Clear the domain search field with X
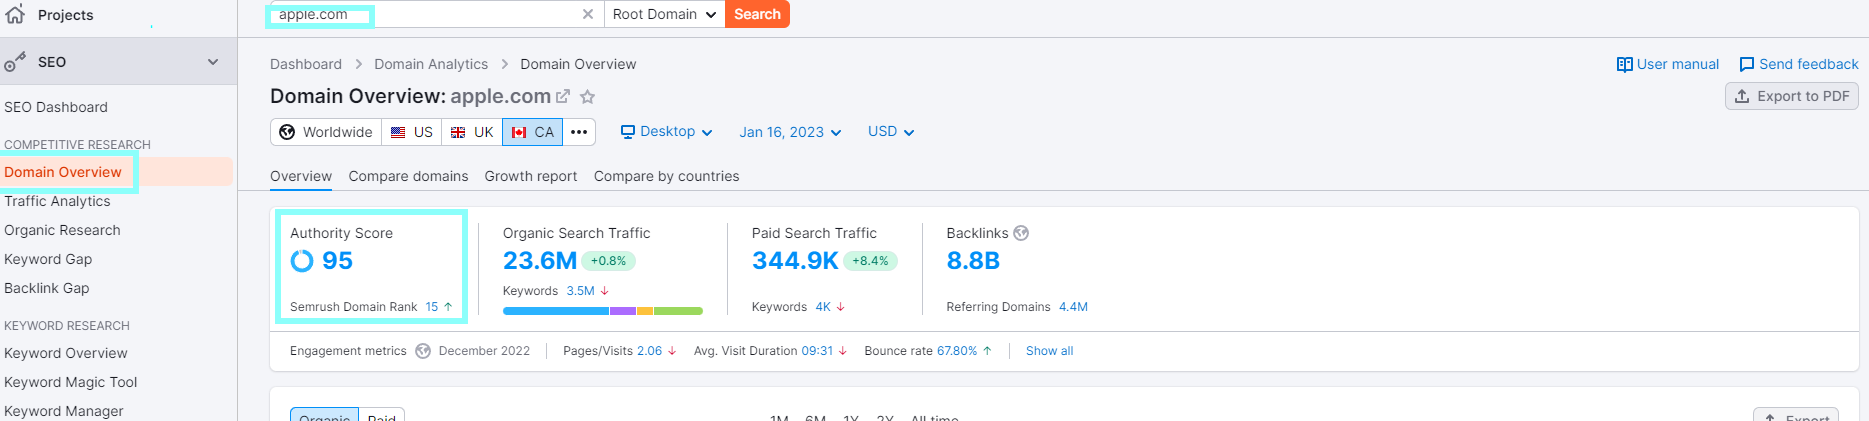 [588, 14]
